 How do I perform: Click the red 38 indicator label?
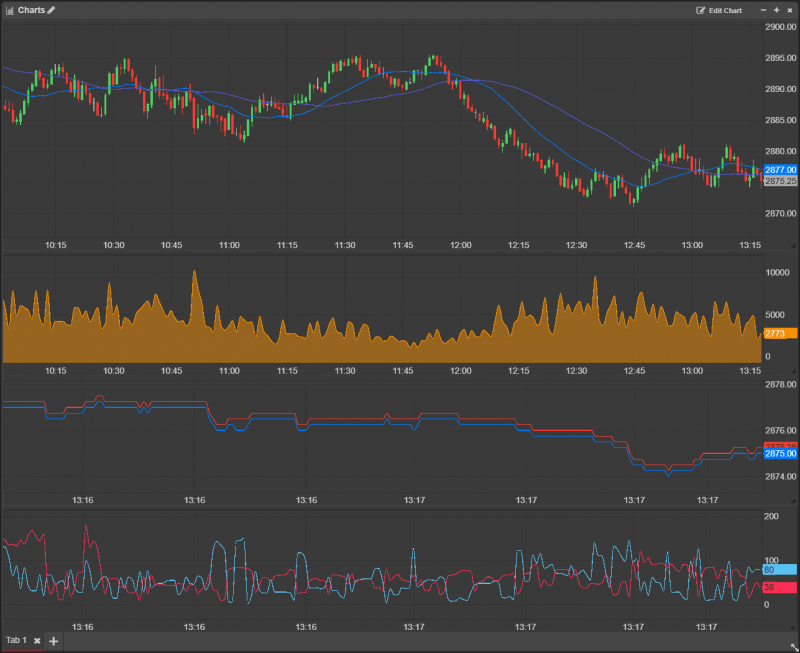click(778, 587)
